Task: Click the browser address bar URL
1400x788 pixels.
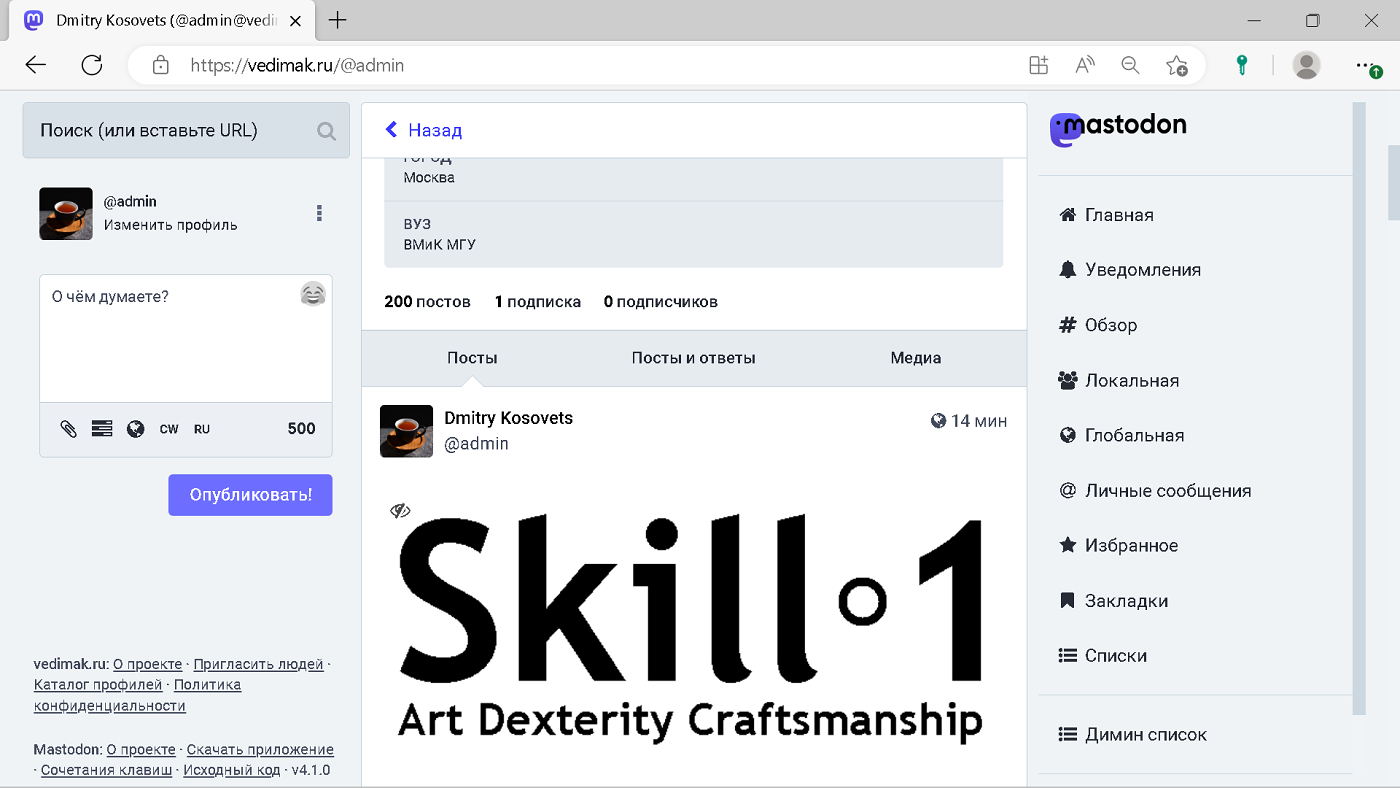Action: click(x=297, y=66)
